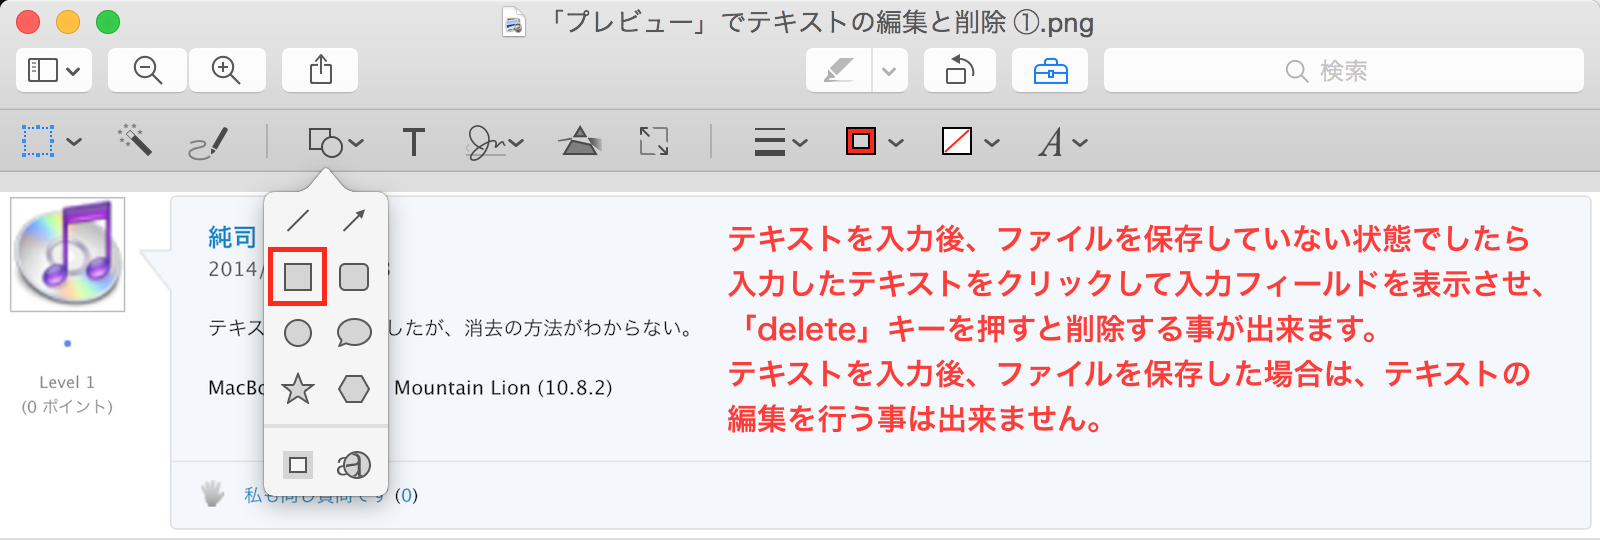This screenshot has width=1600, height=540.
Task: Choose the arrow shape
Action: click(x=354, y=220)
